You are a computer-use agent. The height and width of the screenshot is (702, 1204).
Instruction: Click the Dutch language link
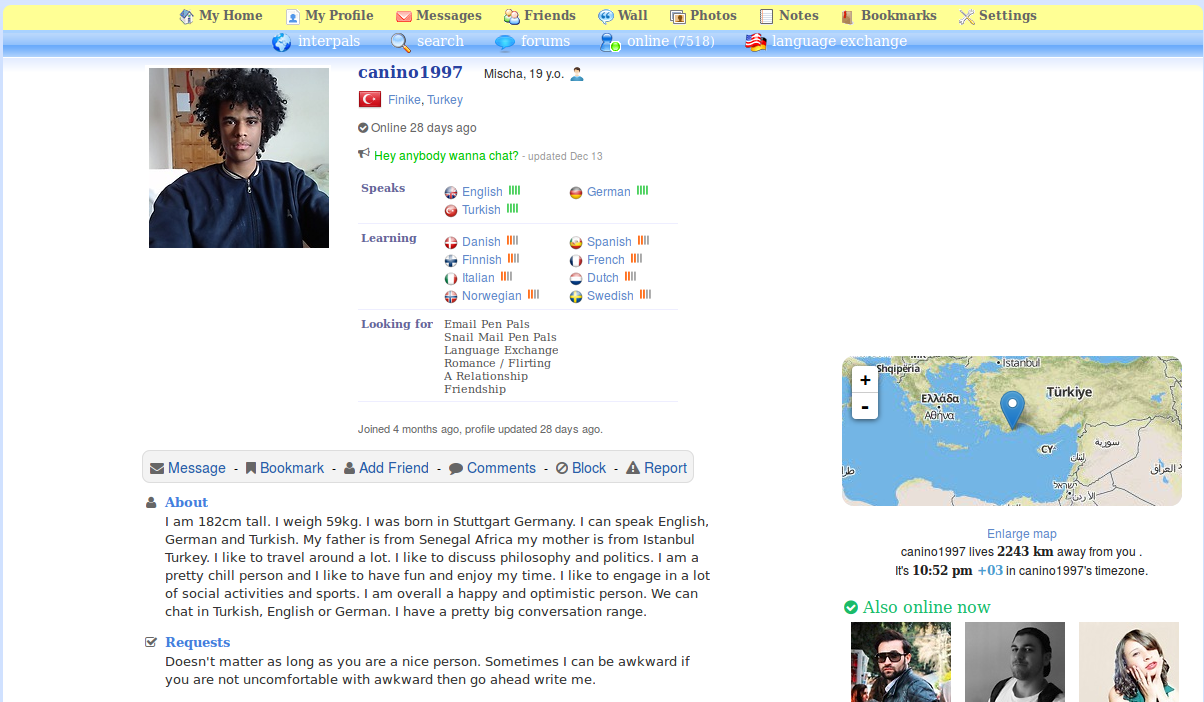pos(603,278)
